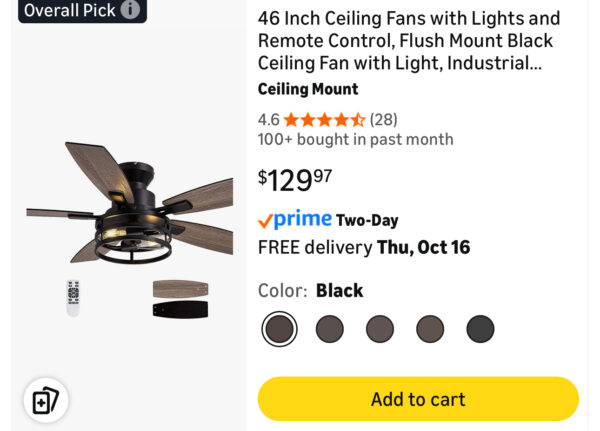Image resolution: width=600 pixels, height=431 pixels.
Task: Select the fourth color swatch
Action: tap(430, 328)
